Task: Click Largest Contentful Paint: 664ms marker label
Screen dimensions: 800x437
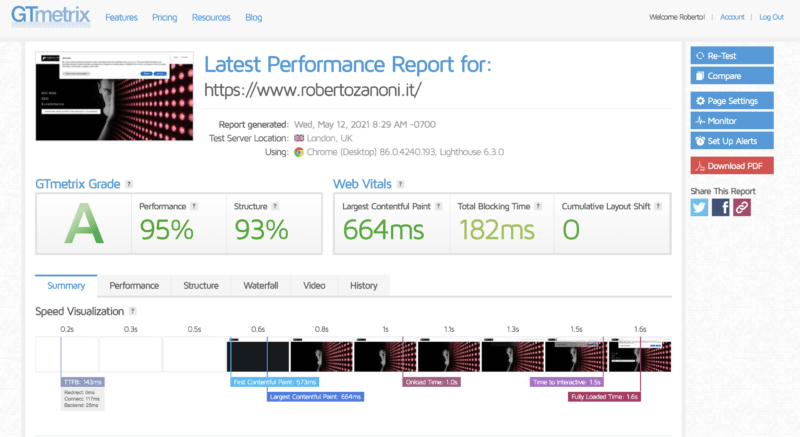Action: click(x=315, y=397)
